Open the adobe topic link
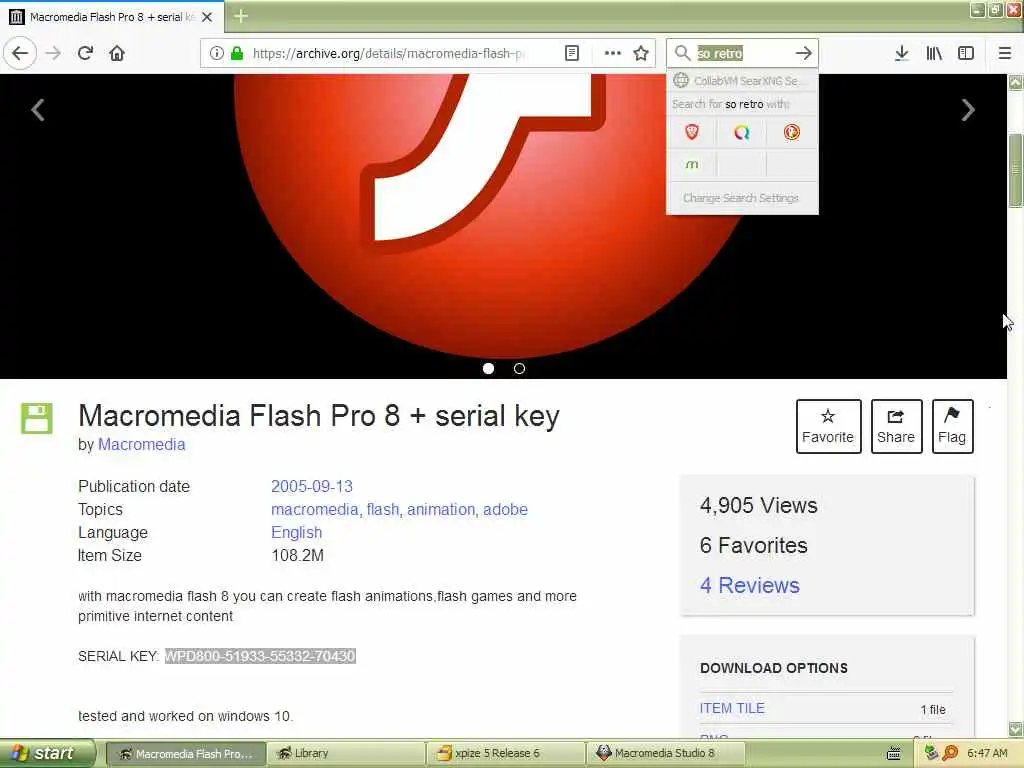 coord(505,509)
